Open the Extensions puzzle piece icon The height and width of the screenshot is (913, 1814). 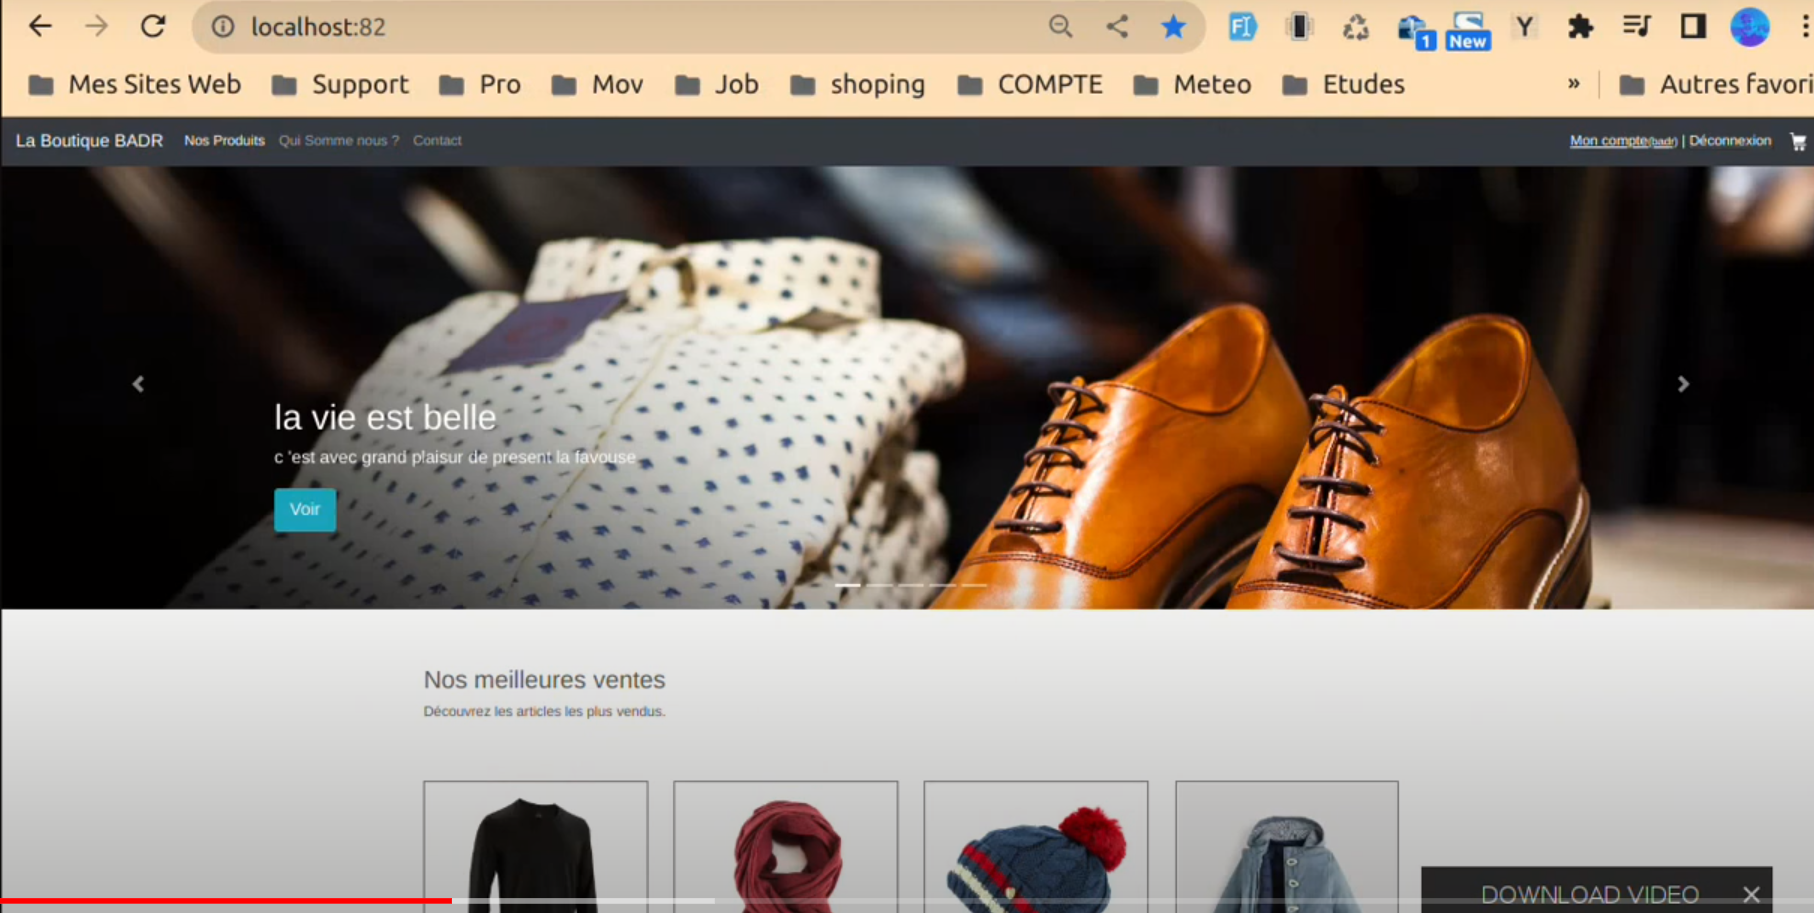tap(1580, 27)
